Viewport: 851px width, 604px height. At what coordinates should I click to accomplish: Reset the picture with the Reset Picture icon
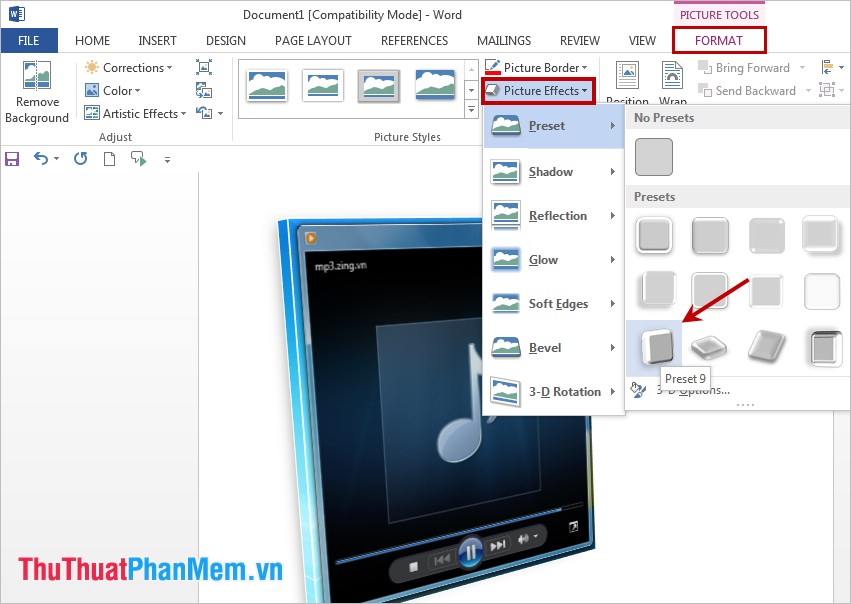(x=204, y=113)
